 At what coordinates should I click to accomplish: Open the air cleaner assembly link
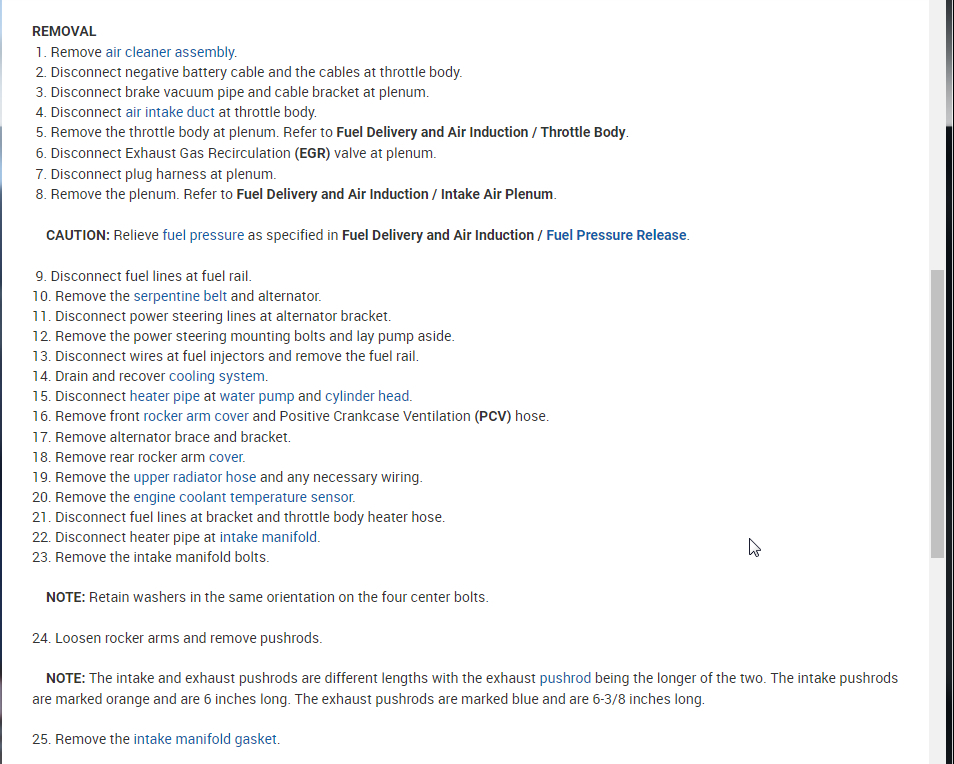click(x=170, y=52)
